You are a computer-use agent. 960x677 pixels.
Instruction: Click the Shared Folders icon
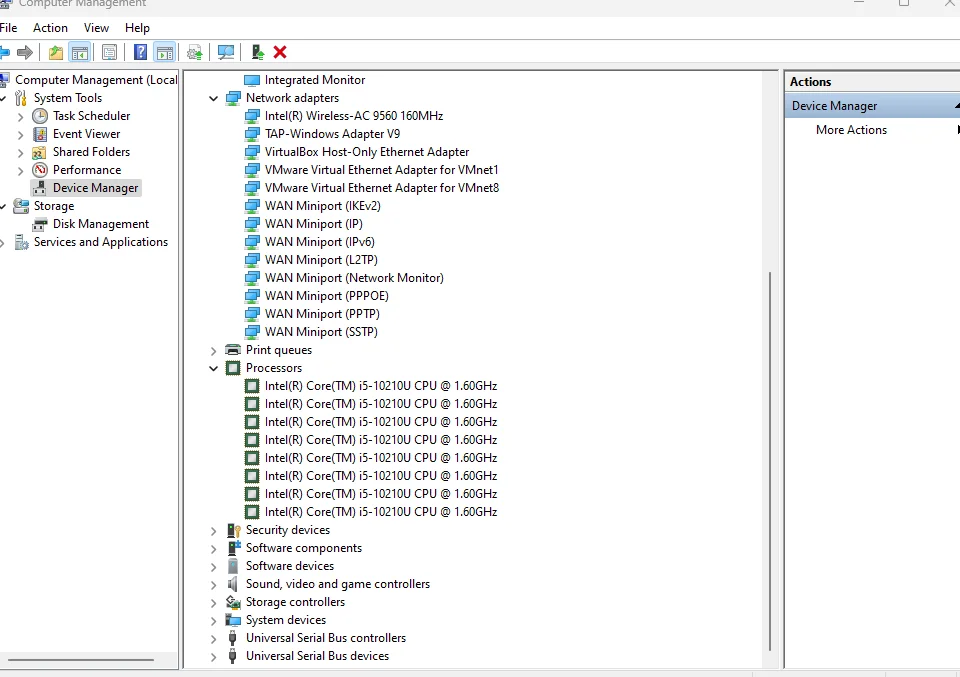(40, 152)
